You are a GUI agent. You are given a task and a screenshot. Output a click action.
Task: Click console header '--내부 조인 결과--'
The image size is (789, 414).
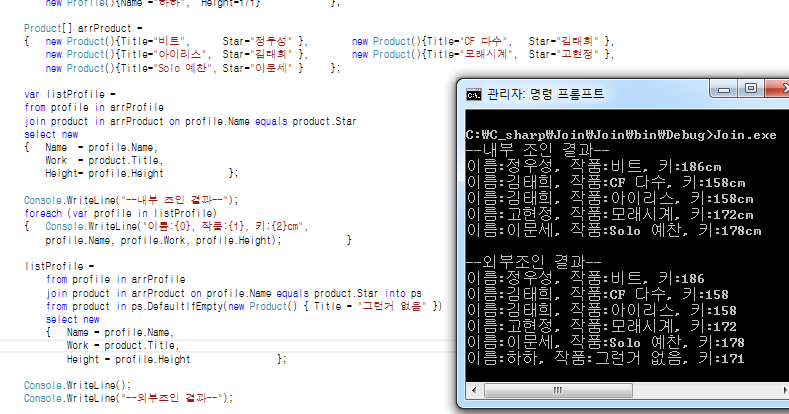click(537, 150)
